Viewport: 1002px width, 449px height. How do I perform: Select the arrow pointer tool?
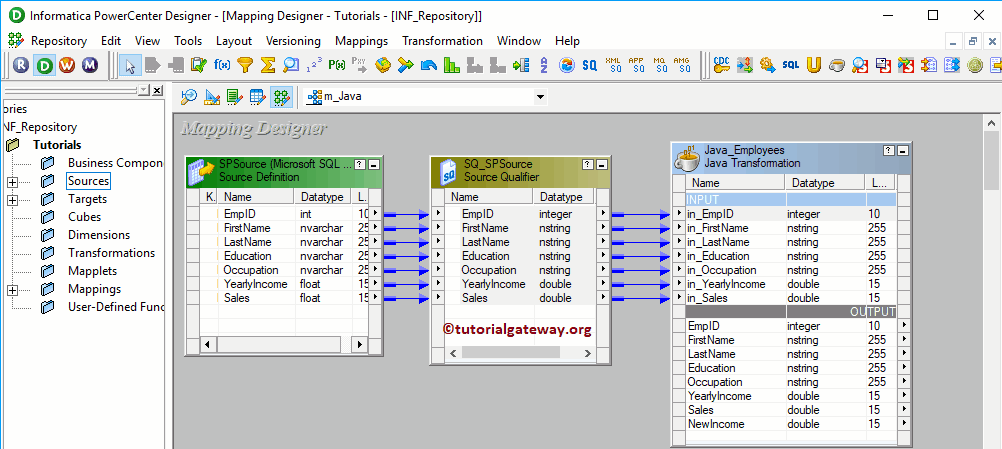point(130,65)
